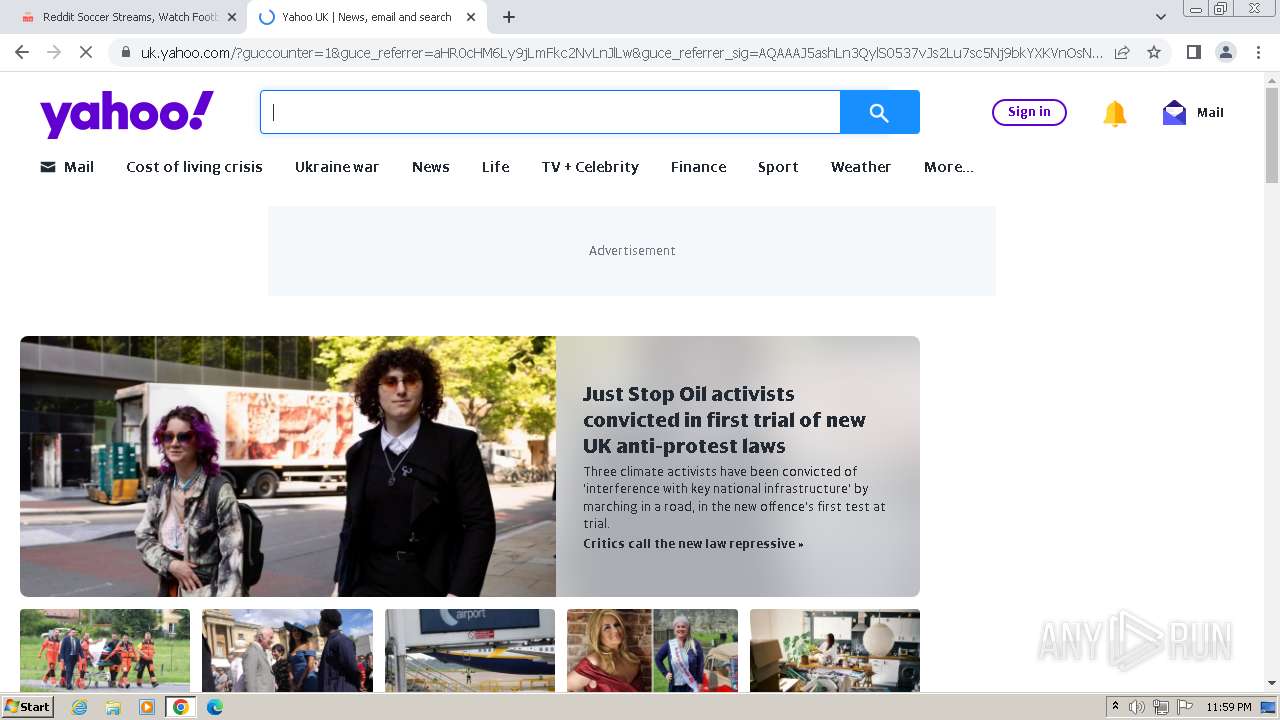Open the woman with sash story thumbnail
The height and width of the screenshot is (720, 1280).
tap(652, 650)
